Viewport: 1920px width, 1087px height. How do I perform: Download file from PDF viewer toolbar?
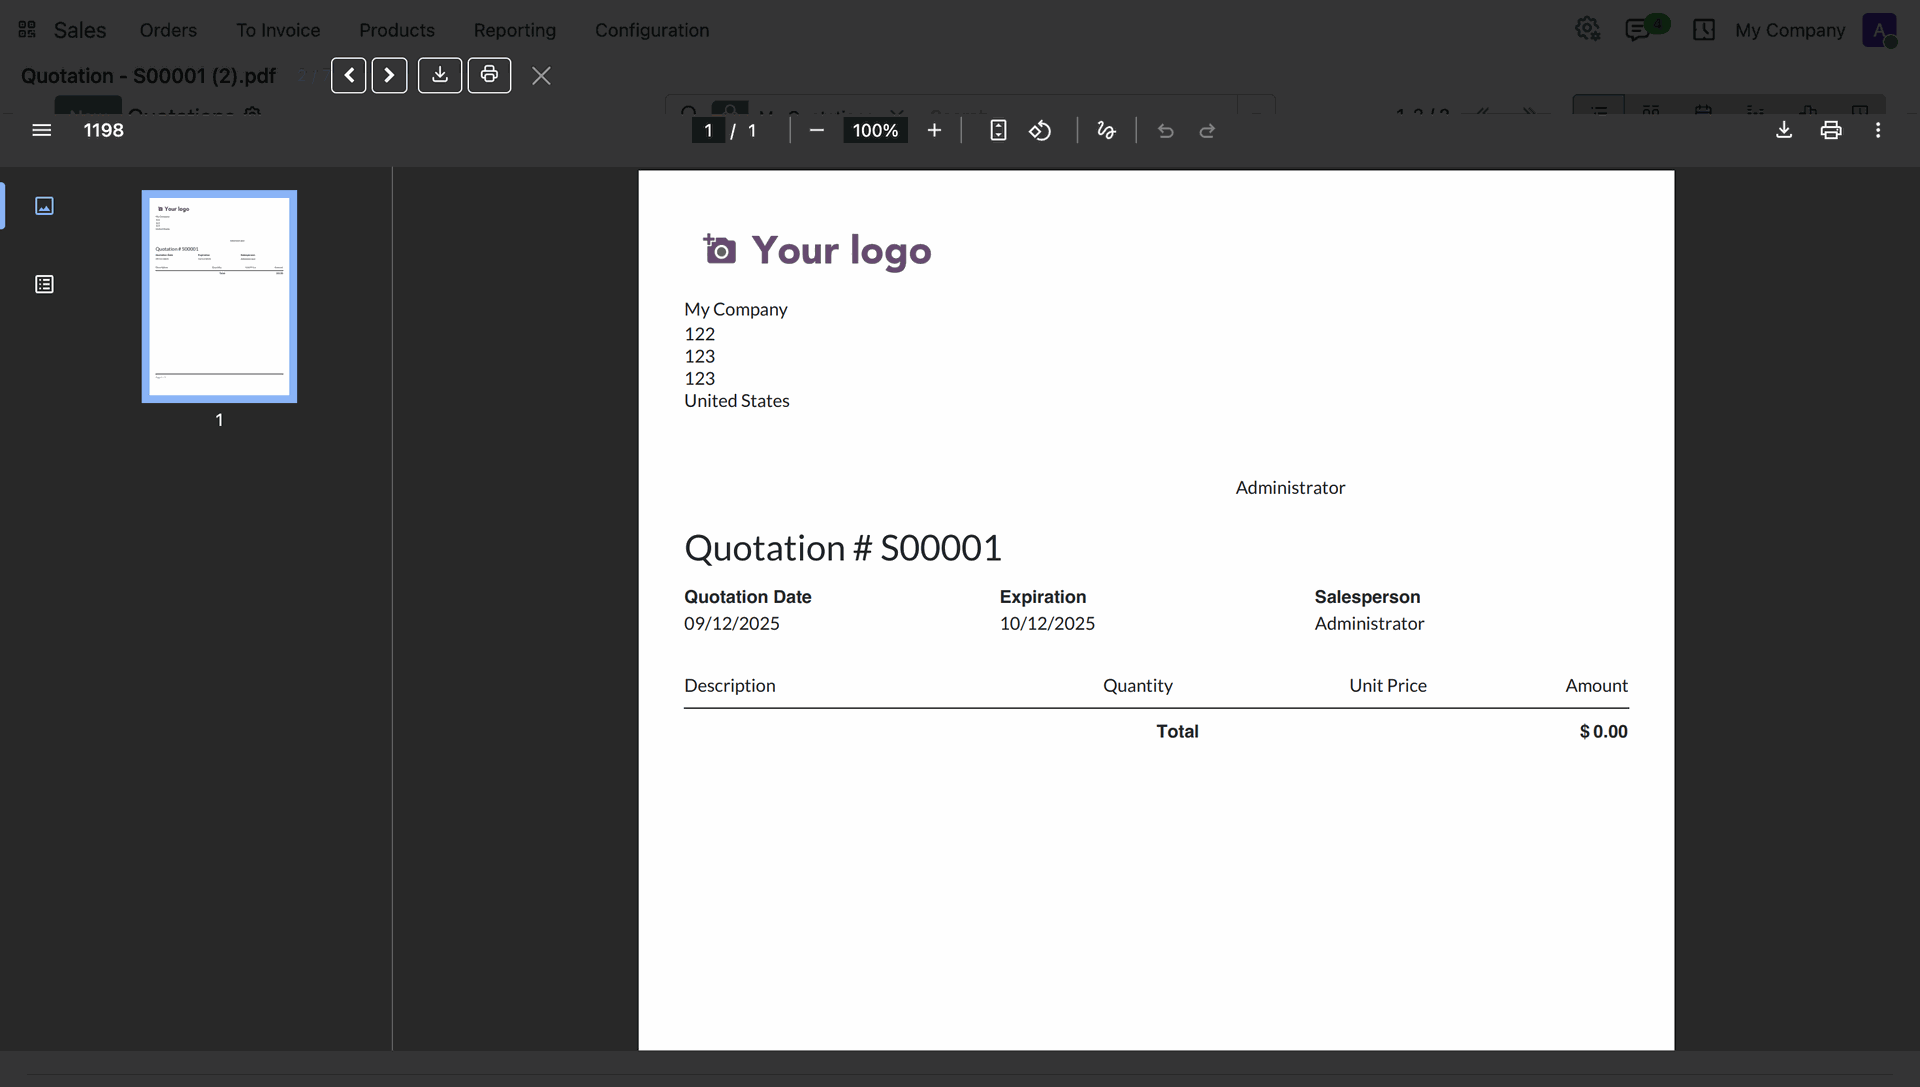[1784, 130]
